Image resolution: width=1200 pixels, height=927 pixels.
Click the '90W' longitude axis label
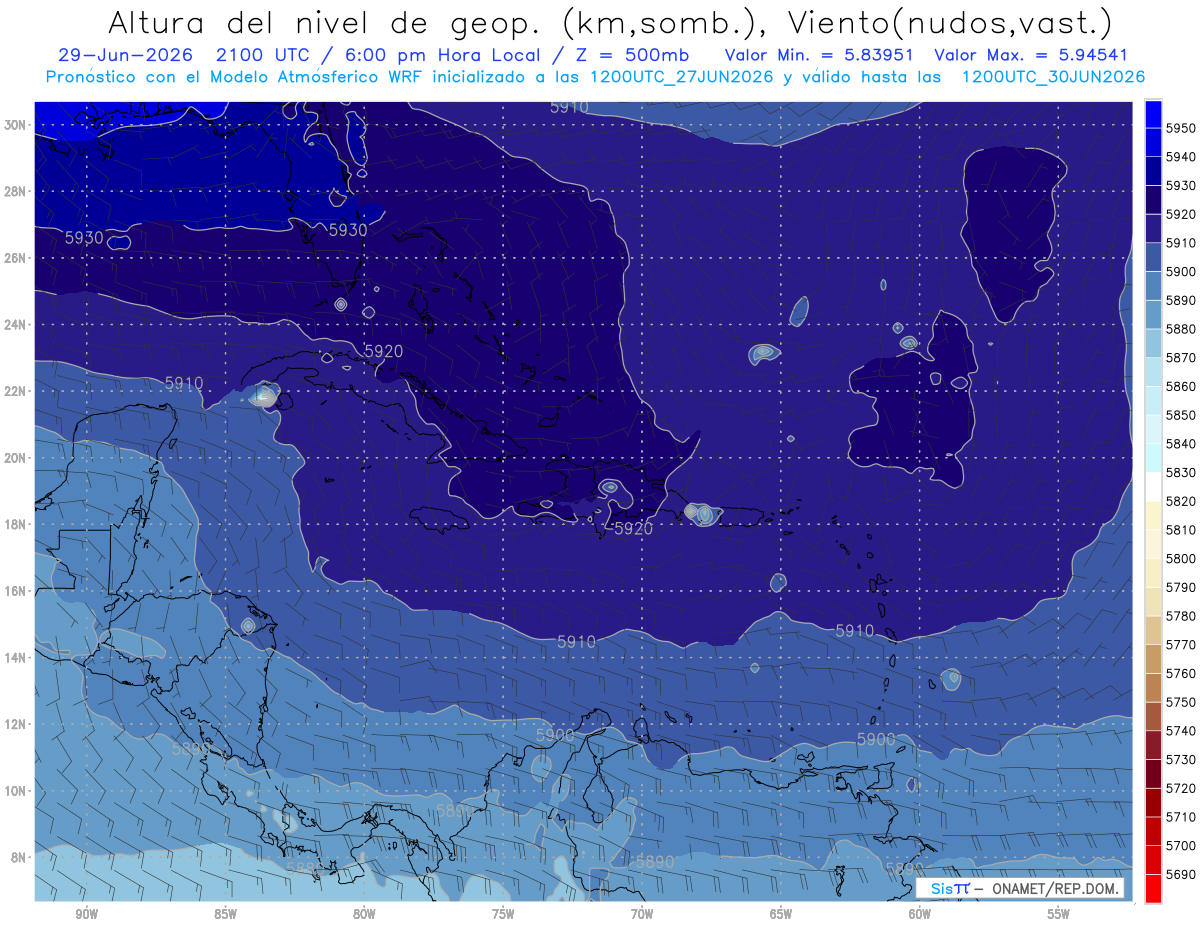pyautogui.click(x=87, y=914)
